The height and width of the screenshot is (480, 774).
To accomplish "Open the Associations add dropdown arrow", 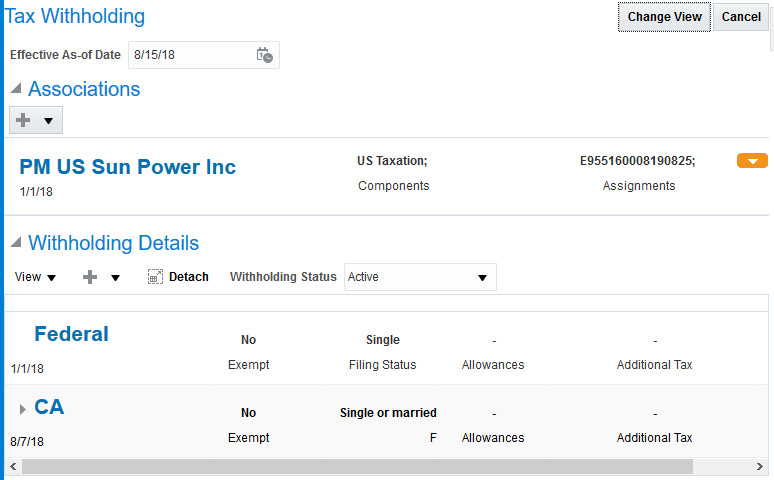I will [x=48, y=120].
